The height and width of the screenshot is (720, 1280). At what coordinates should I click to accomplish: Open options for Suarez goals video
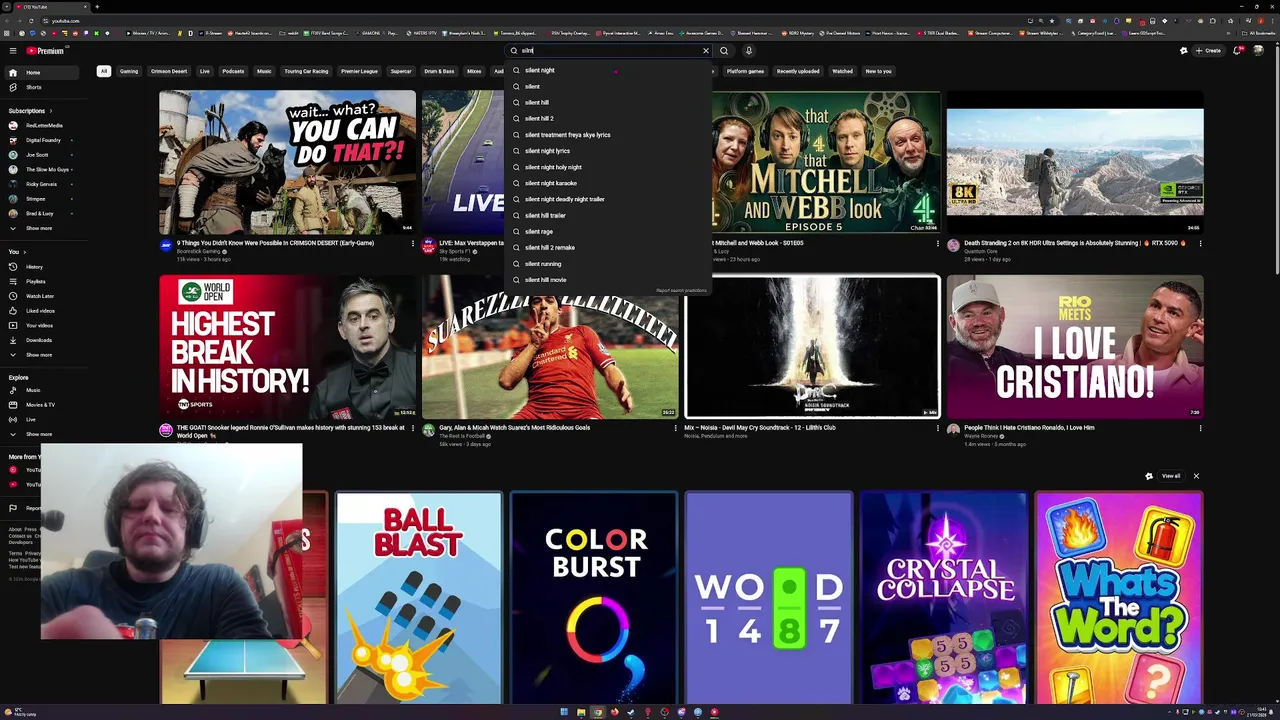(675, 428)
